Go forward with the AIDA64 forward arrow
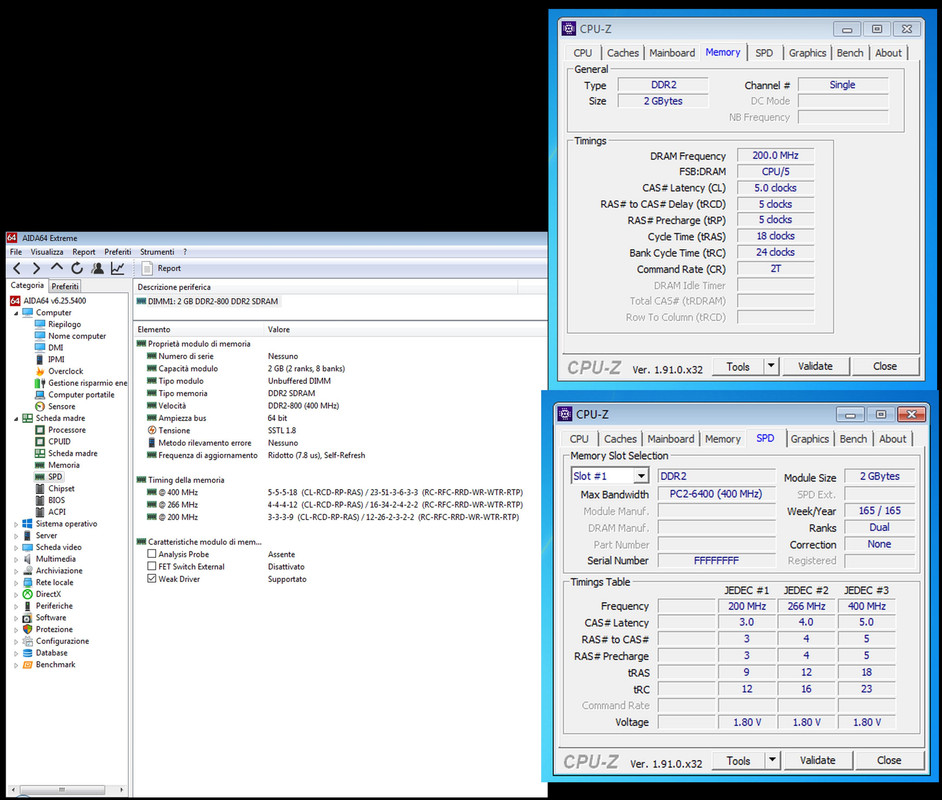The width and height of the screenshot is (942, 800). [x=37, y=268]
